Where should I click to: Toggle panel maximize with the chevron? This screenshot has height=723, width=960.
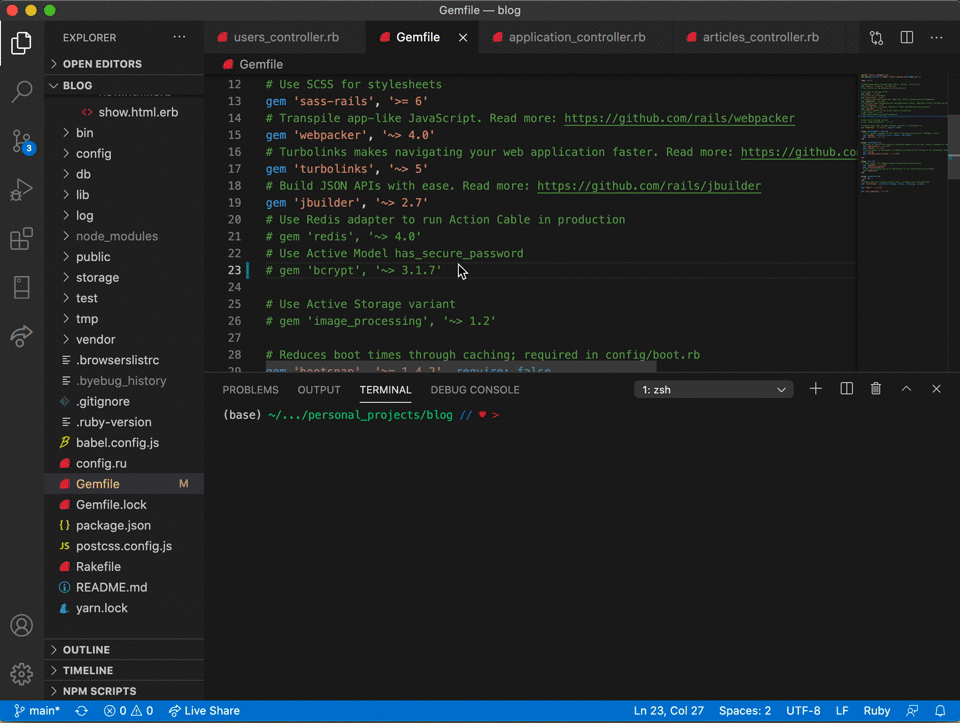point(906,389)
